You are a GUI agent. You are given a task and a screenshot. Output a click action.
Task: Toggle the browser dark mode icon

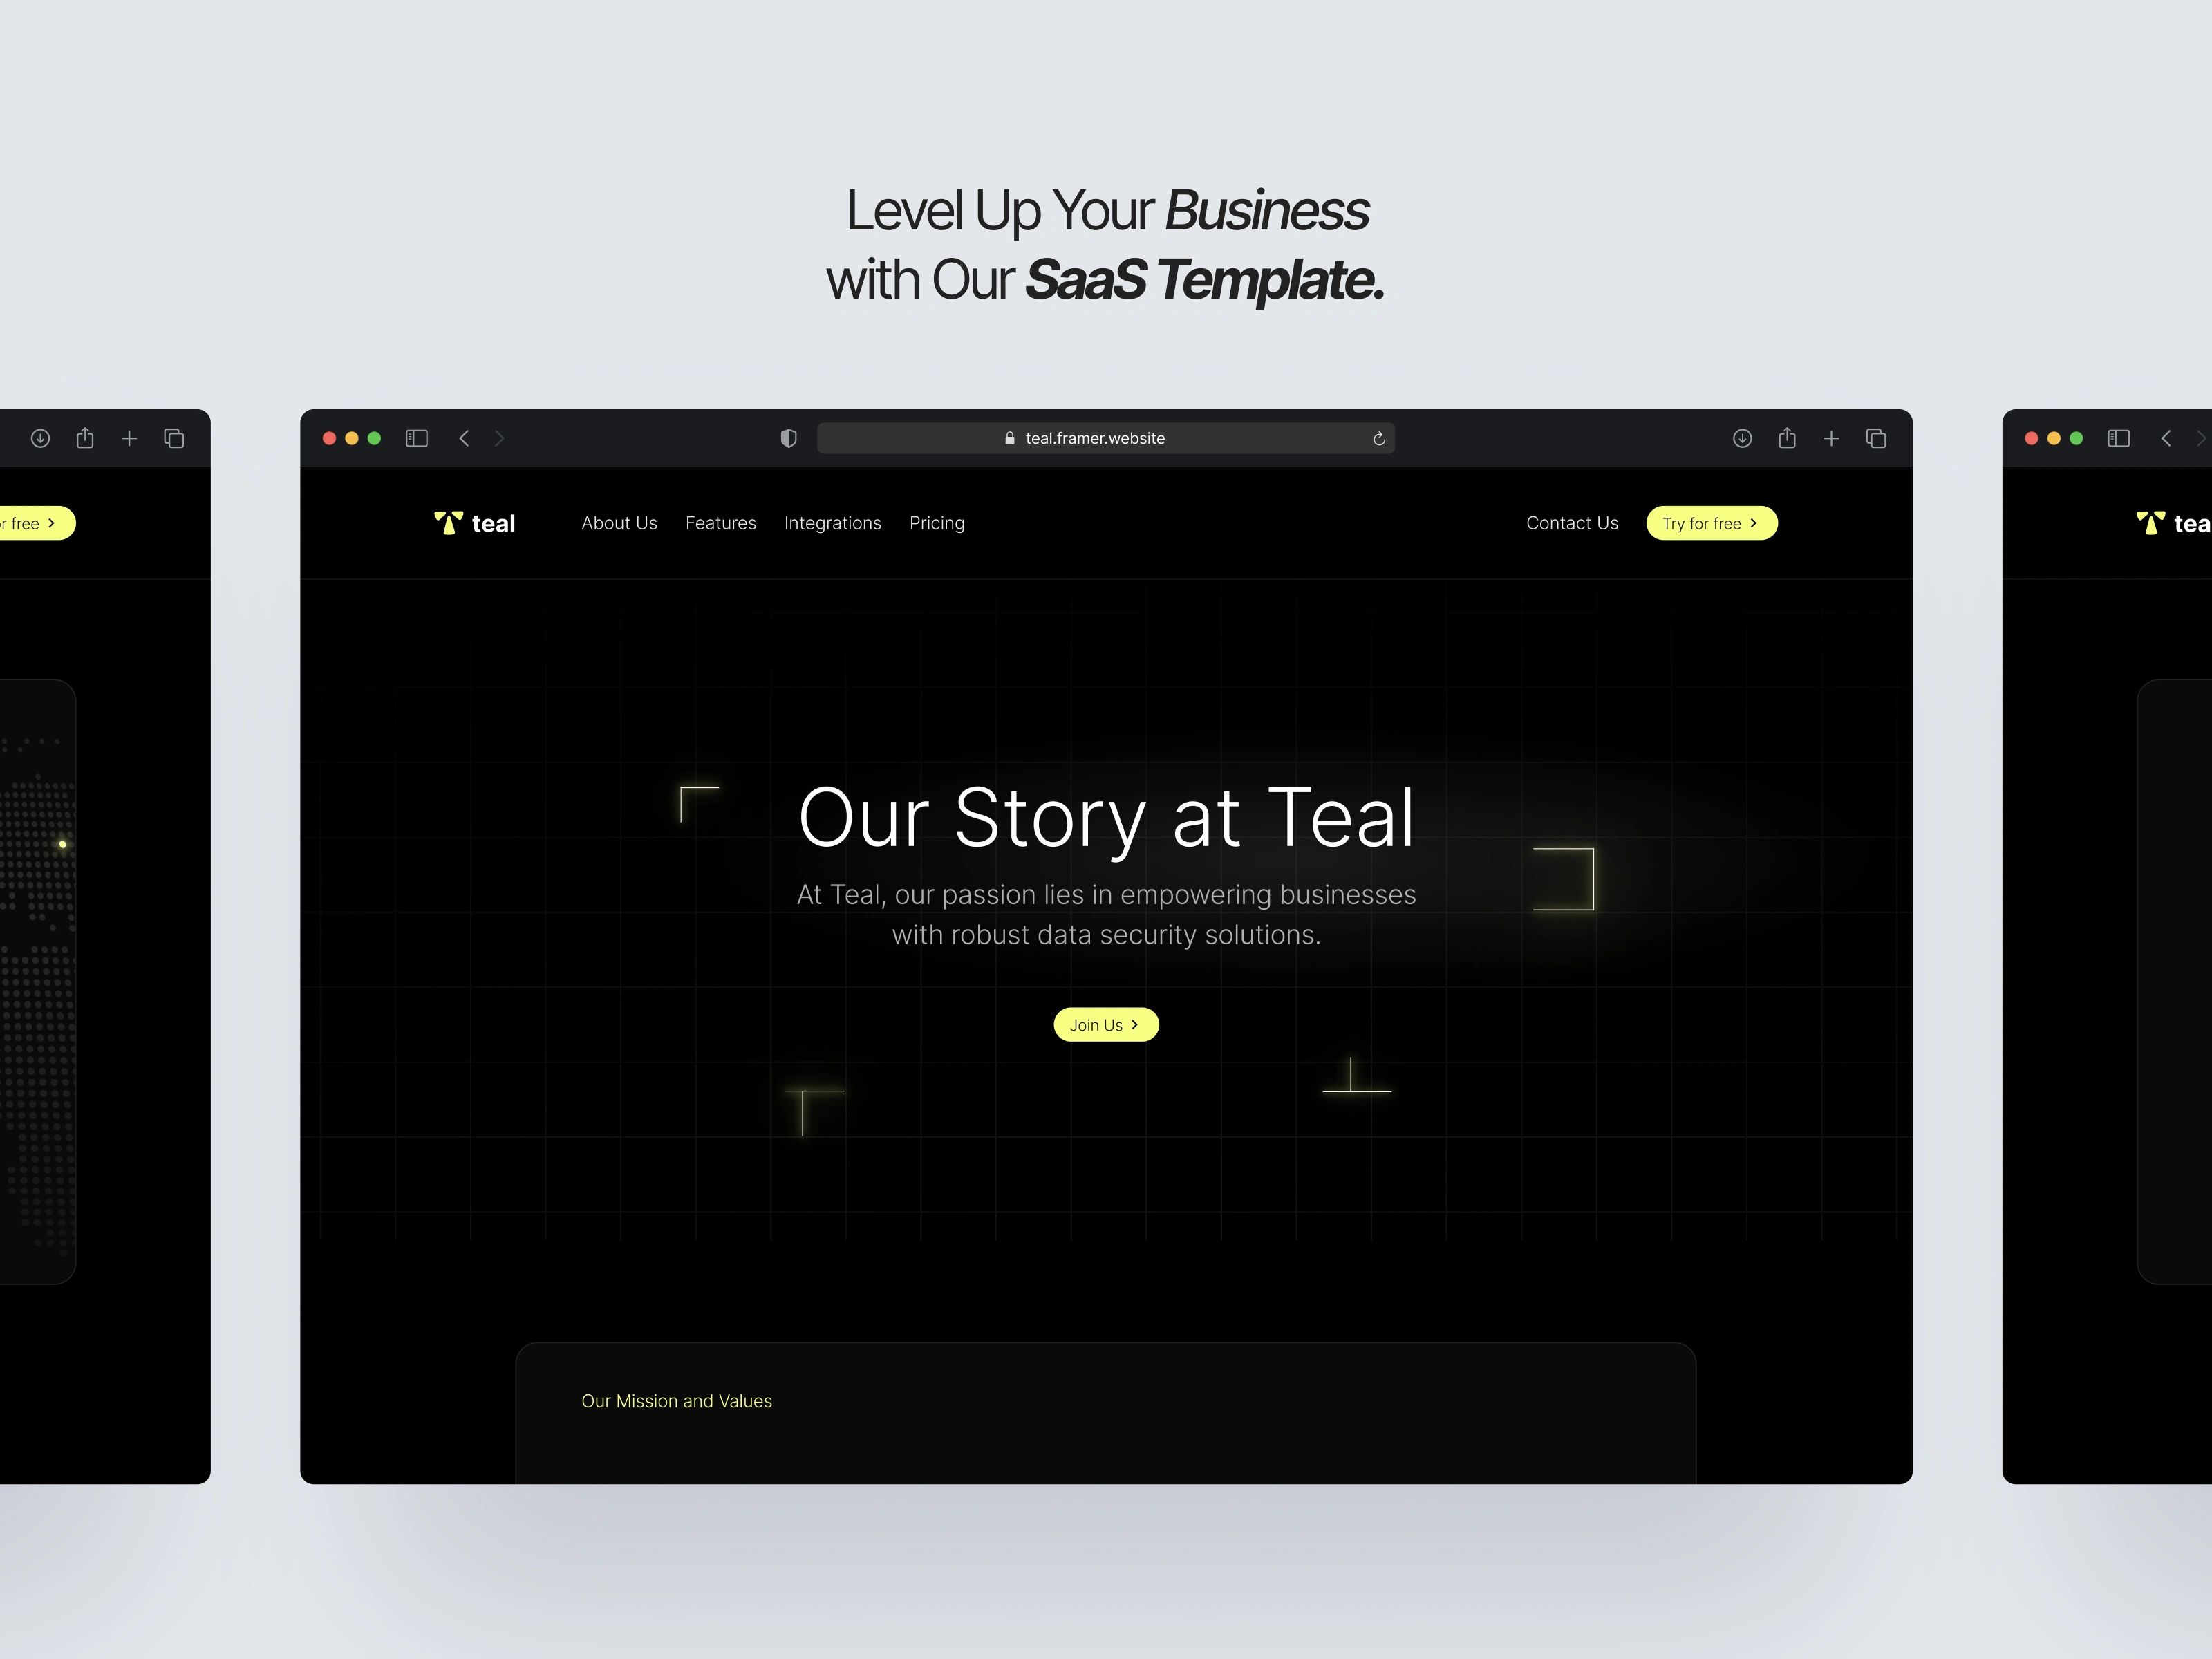(x=789, y=439)
